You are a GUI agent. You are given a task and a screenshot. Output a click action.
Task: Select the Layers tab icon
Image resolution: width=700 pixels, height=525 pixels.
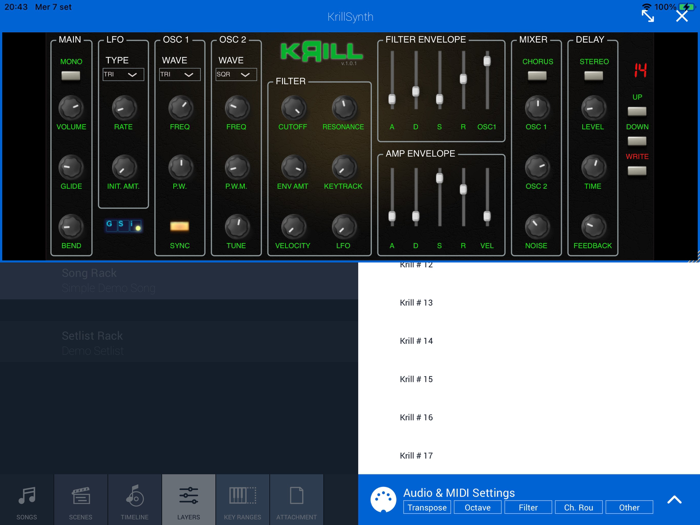coord(188,496)
